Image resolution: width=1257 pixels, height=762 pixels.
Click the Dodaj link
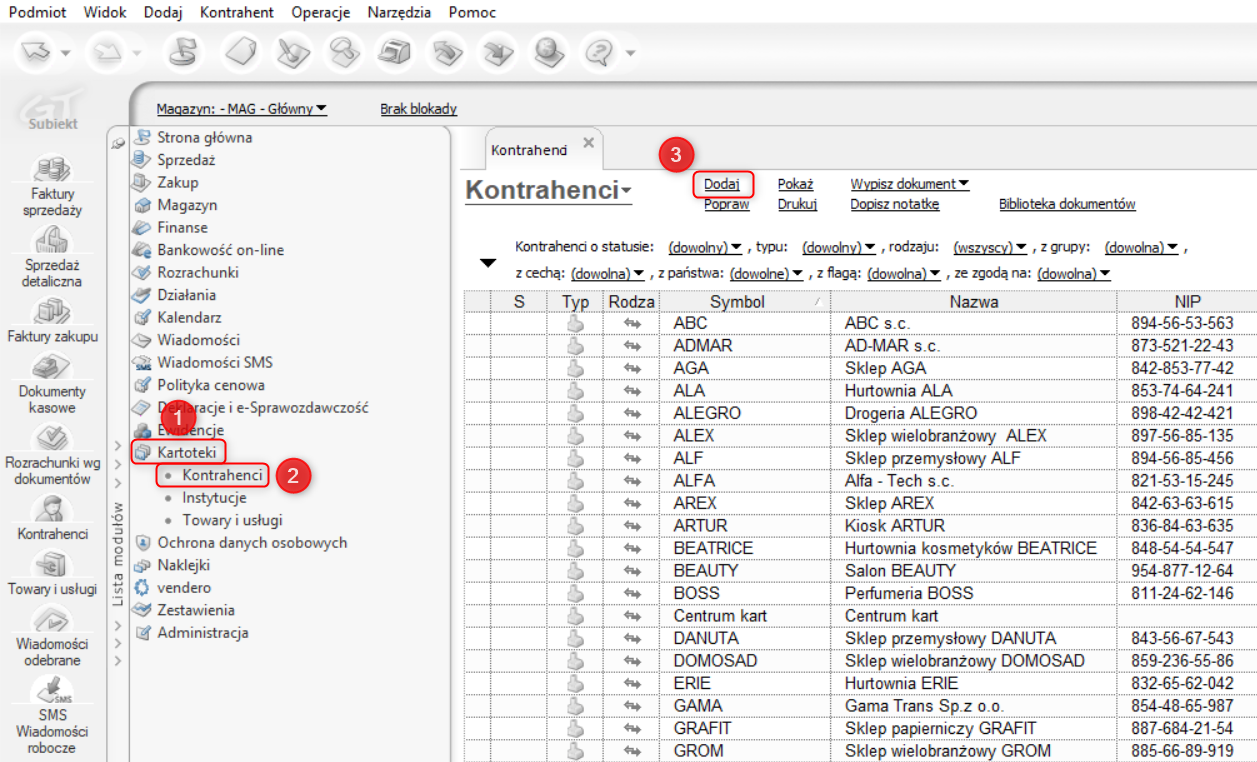click(721, 184)
